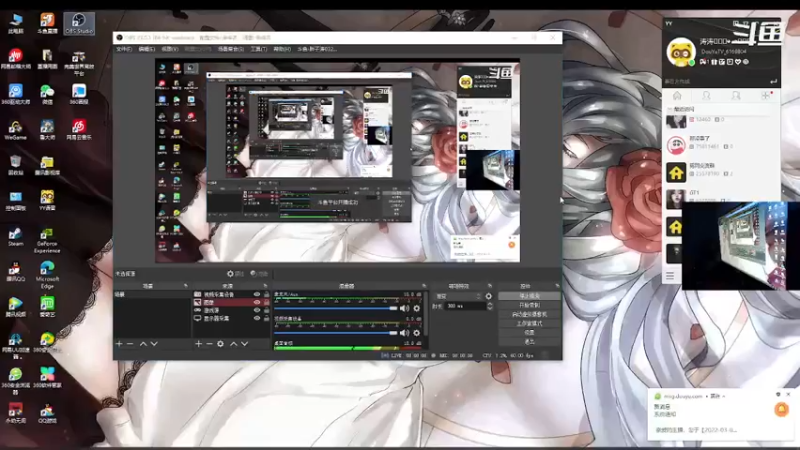
Task: Launch Microsoft Edge from the desktop
Action: (47, 276)
